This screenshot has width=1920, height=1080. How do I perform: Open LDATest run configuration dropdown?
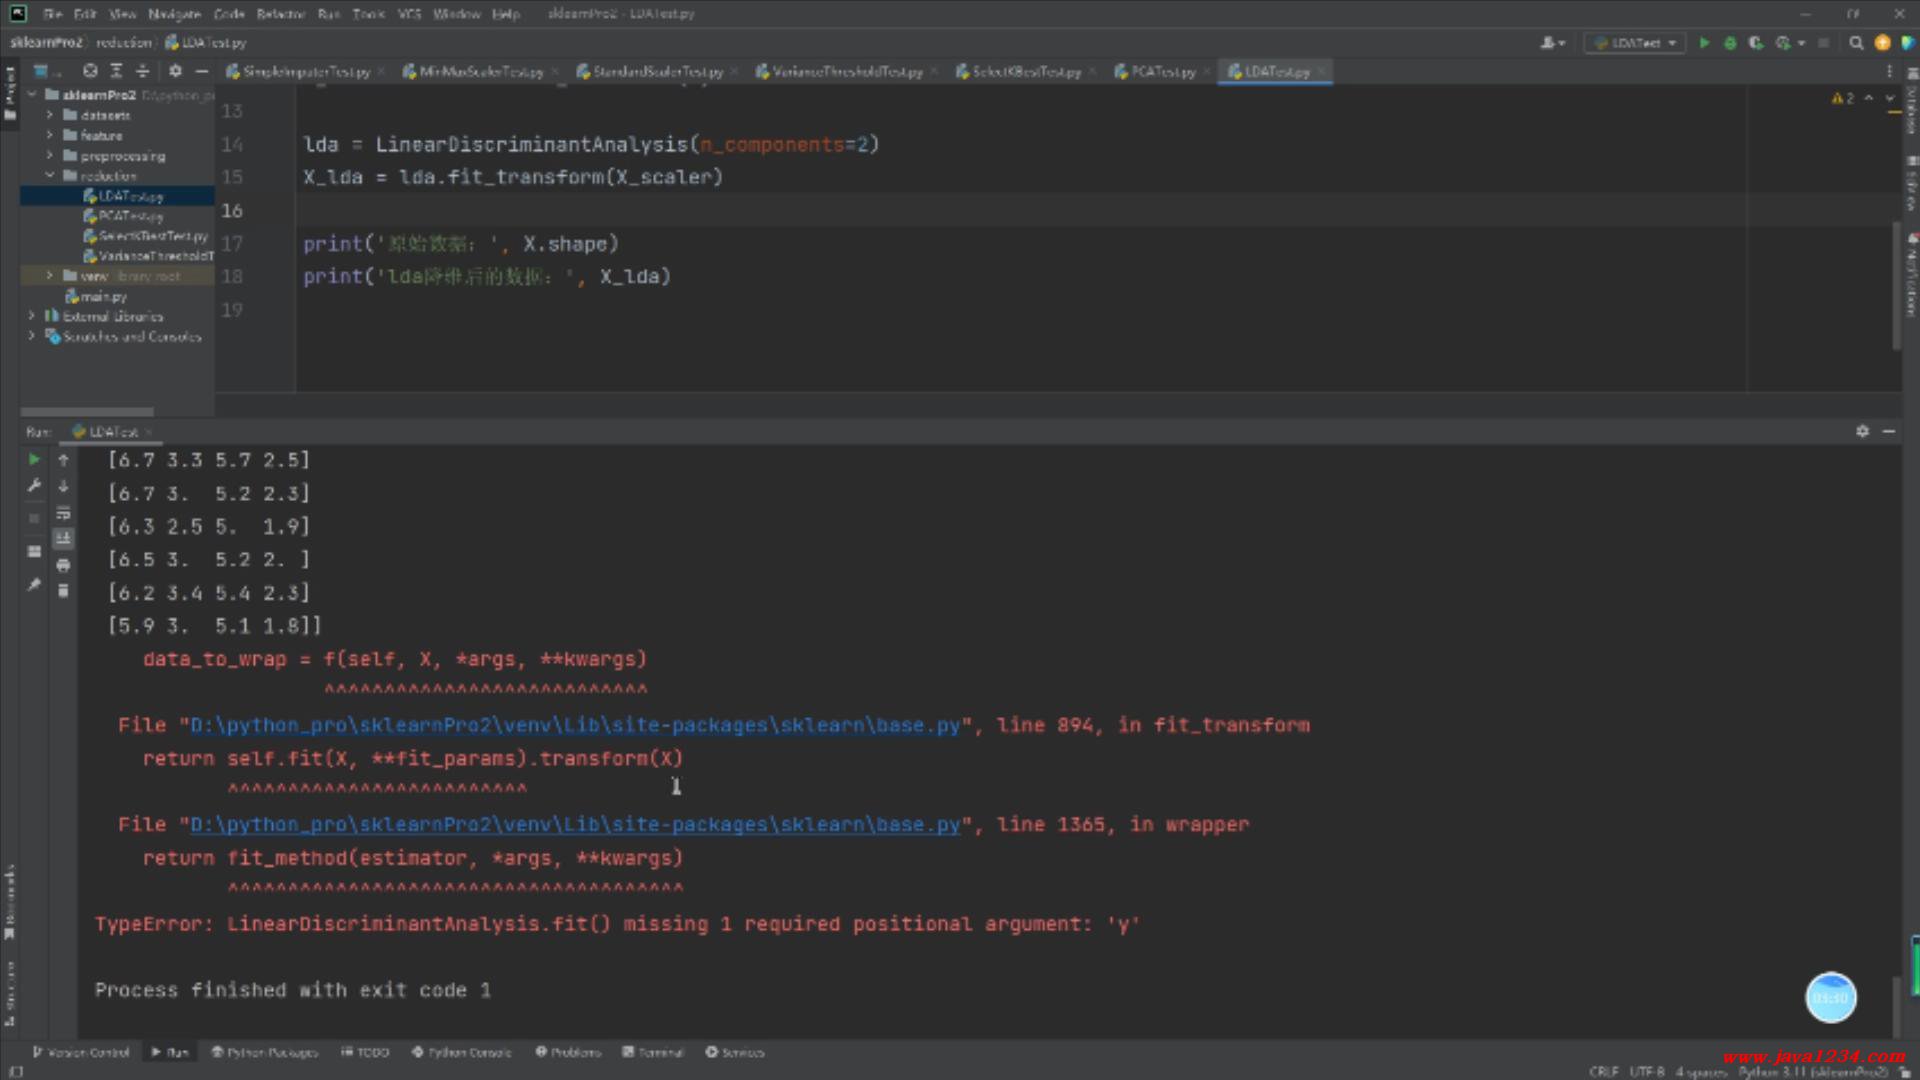tap(1635, 43)
